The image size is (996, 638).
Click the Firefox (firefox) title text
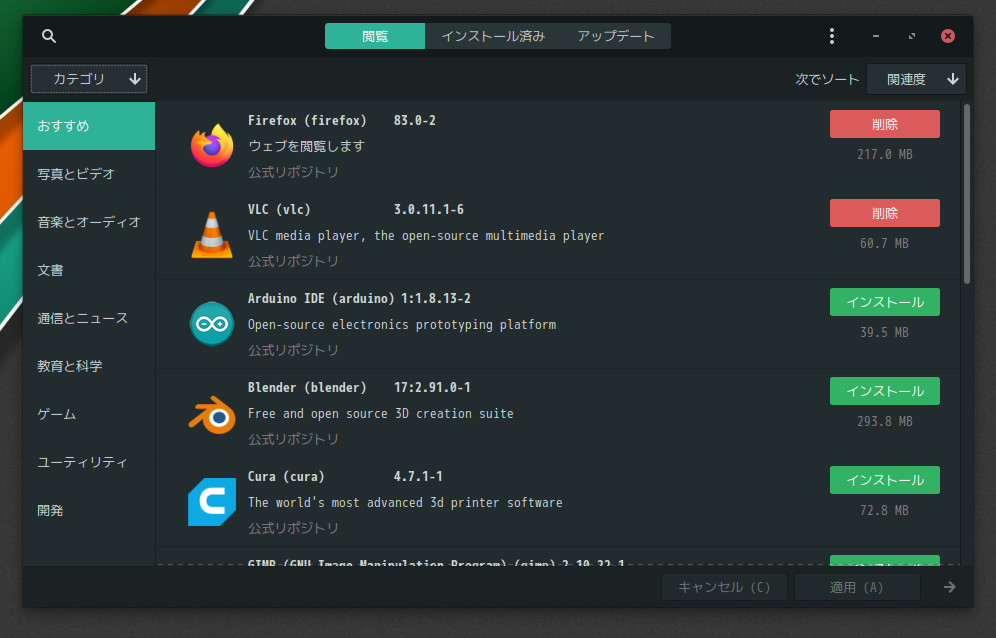pyautogui.click(x=307, y=121)
